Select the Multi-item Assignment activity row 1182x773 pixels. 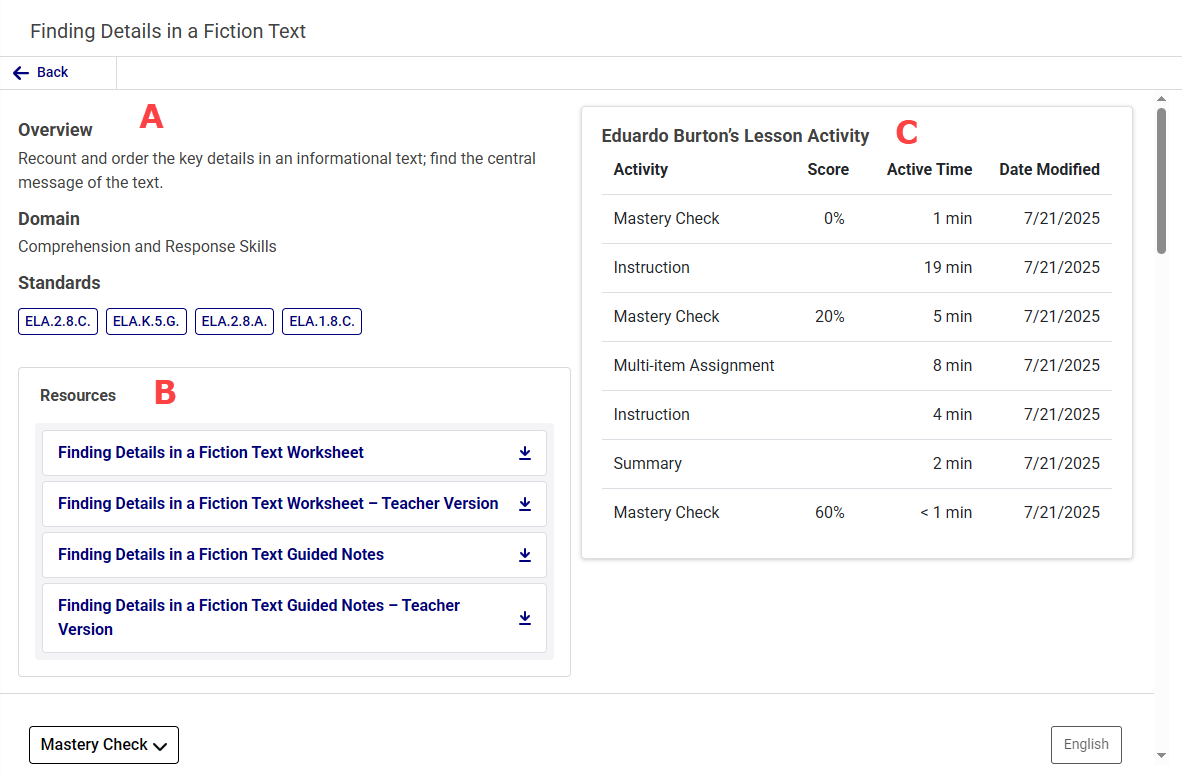pyautogui.click(x=856, y=366)
